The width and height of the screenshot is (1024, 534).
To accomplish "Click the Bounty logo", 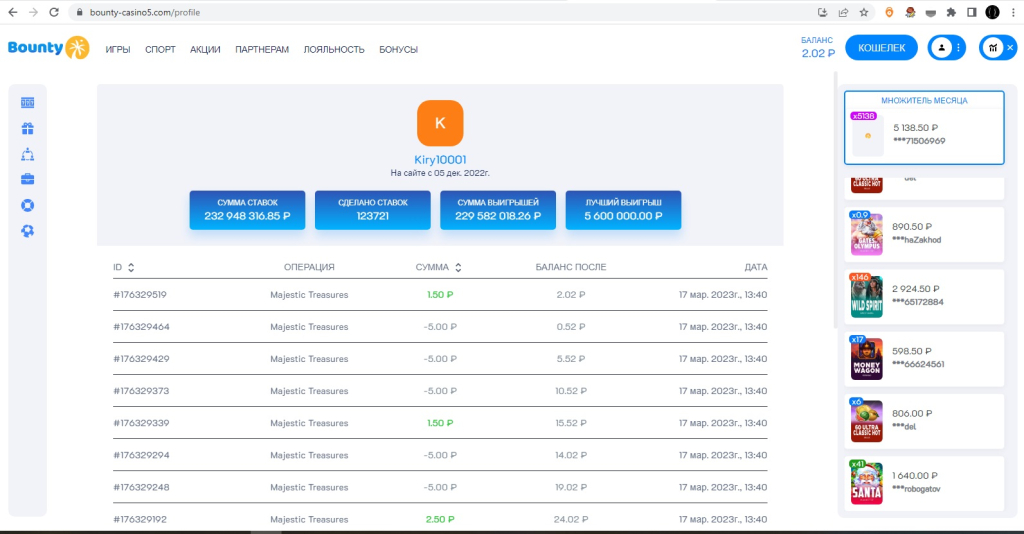I will pyautogui.click(x=48, y=48).
